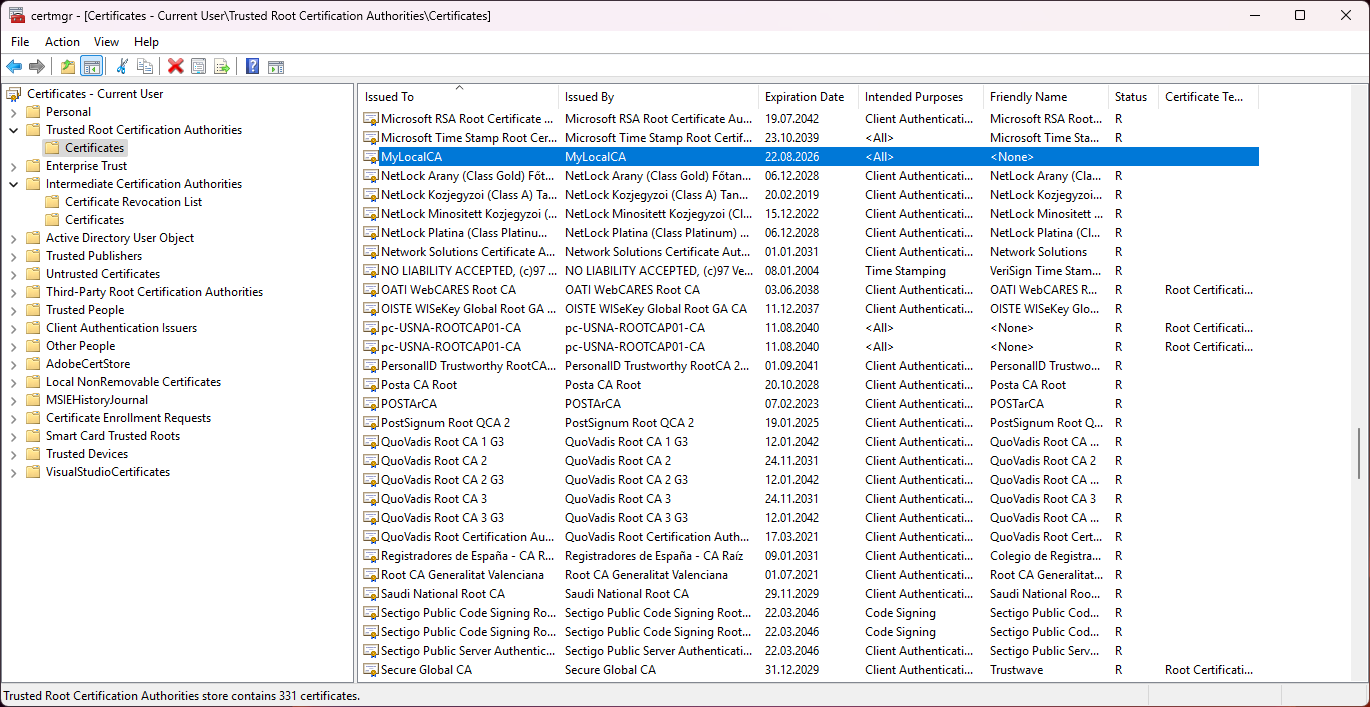The height and width of the screenshot is (707, 1370).
Task: Click the Trustwave friendly name cell
Action: (x=1017, y=670)
